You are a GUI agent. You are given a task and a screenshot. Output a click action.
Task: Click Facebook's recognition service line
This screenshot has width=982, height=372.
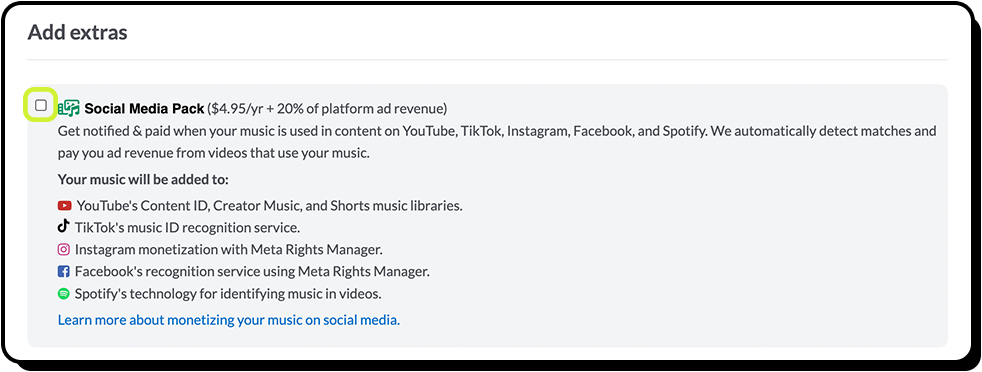point(252,271)
